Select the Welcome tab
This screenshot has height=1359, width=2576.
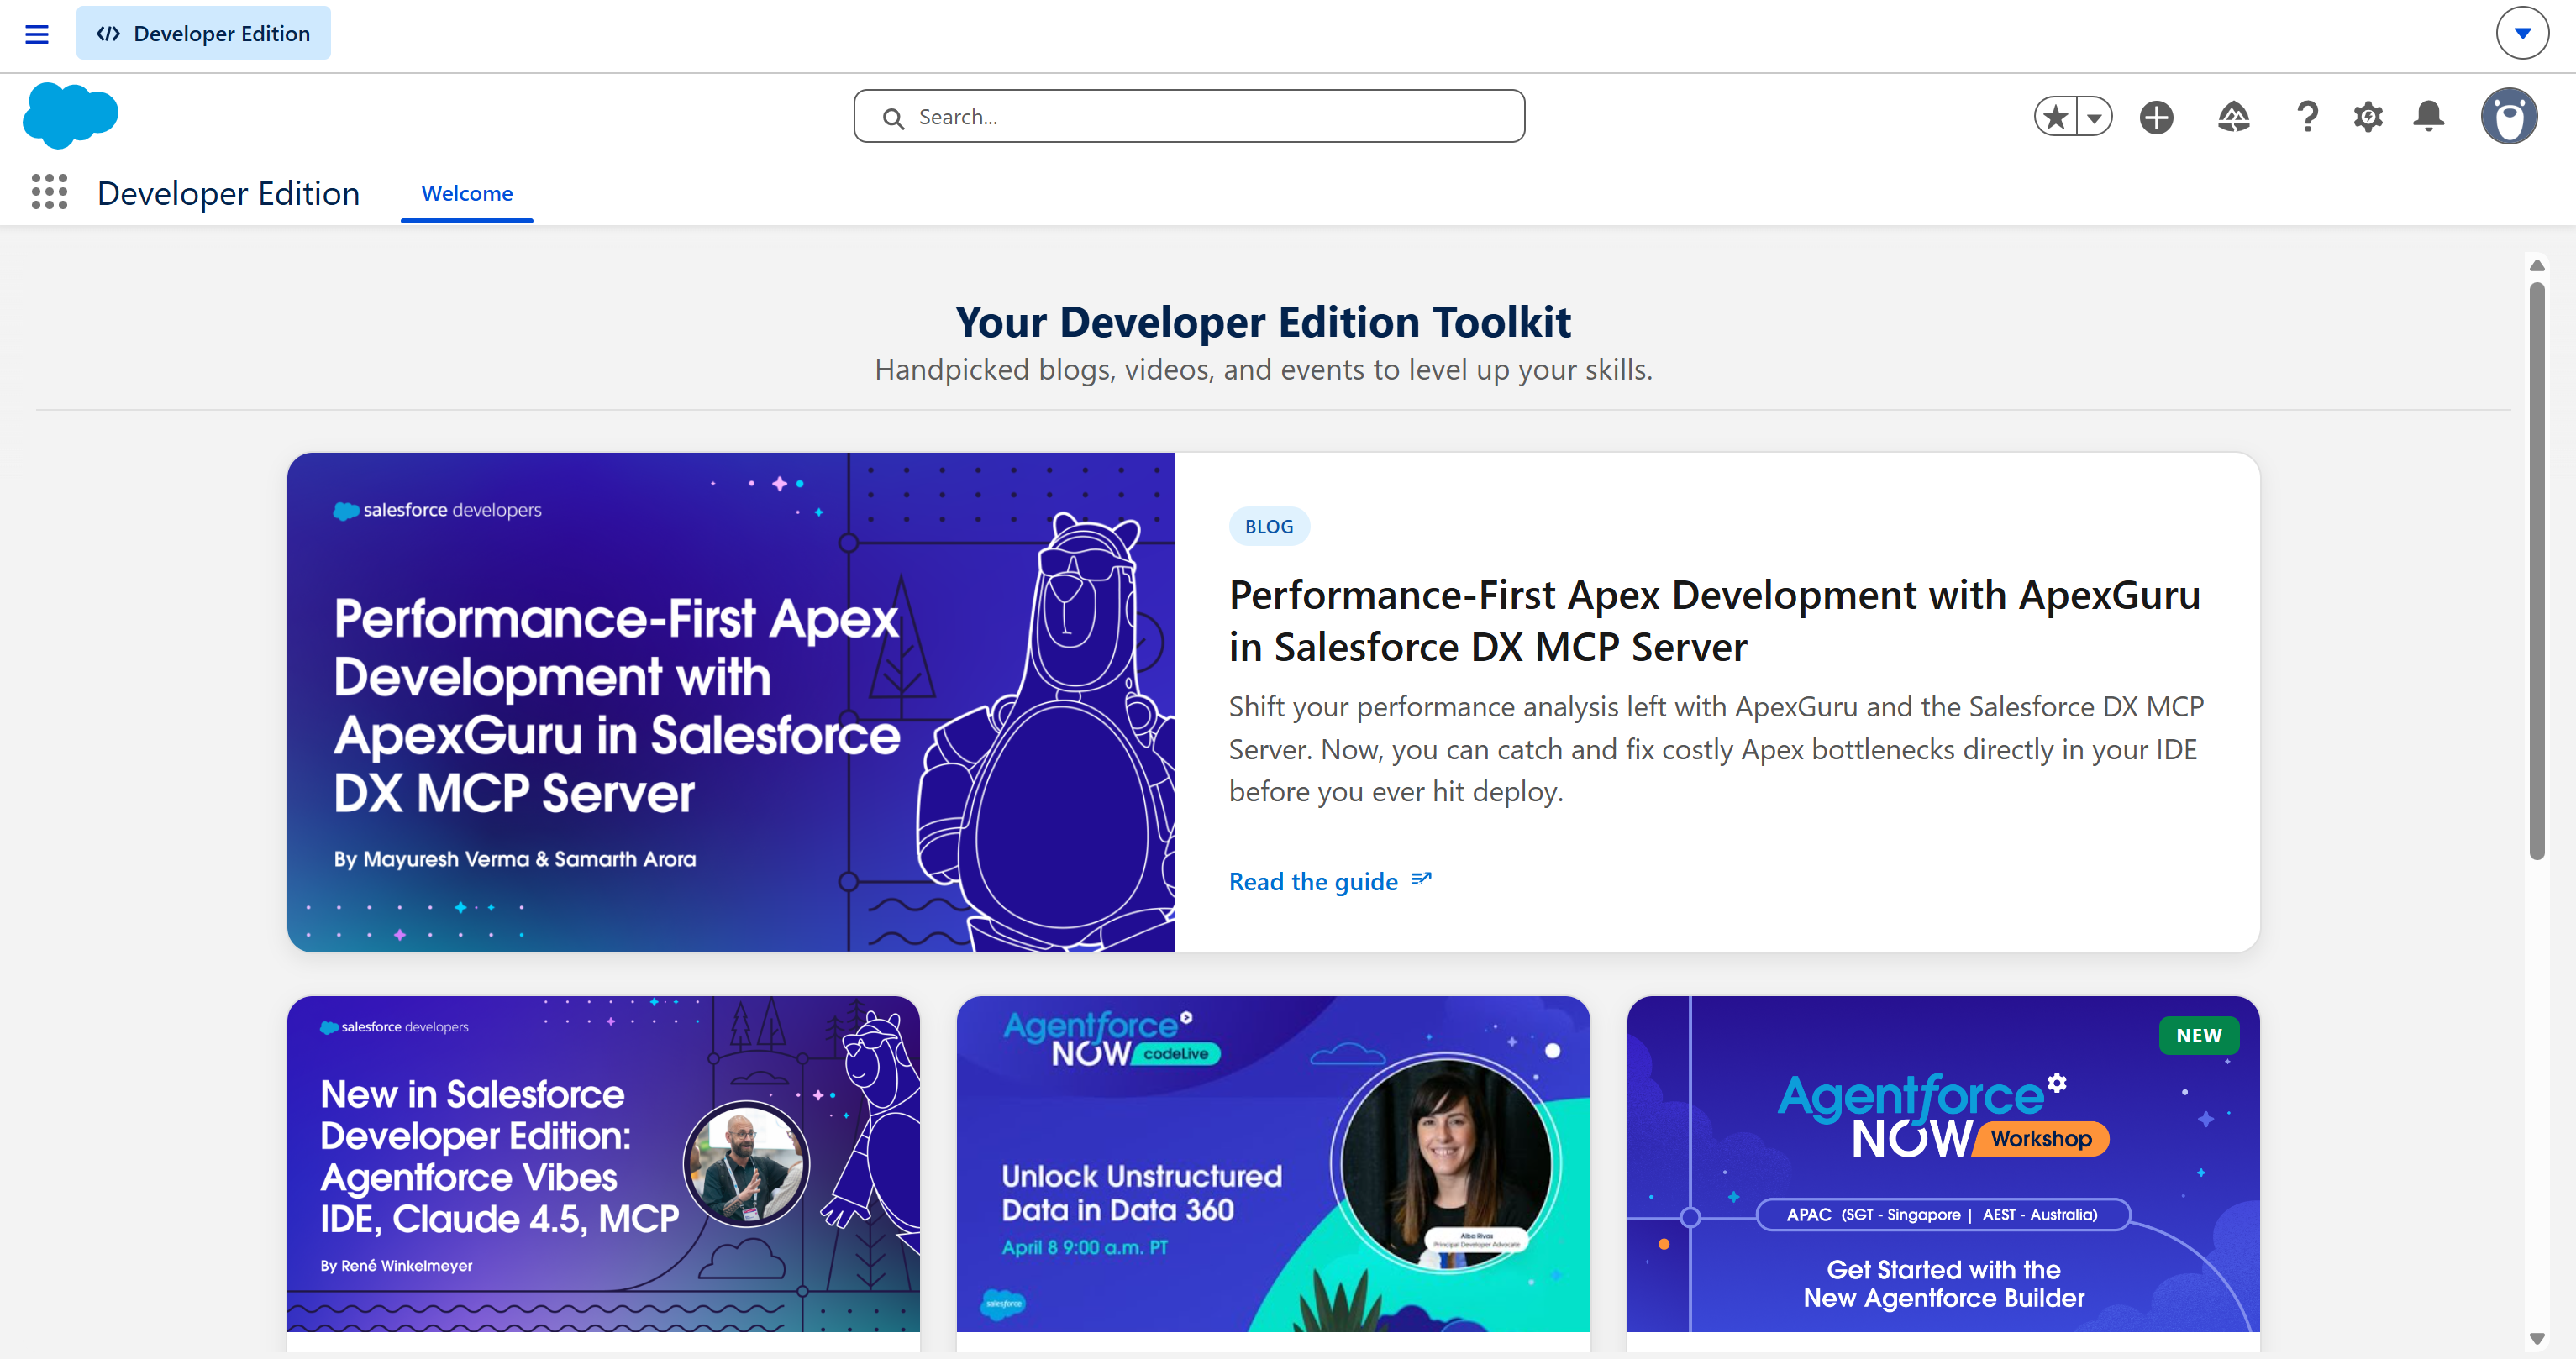[467, 193]
